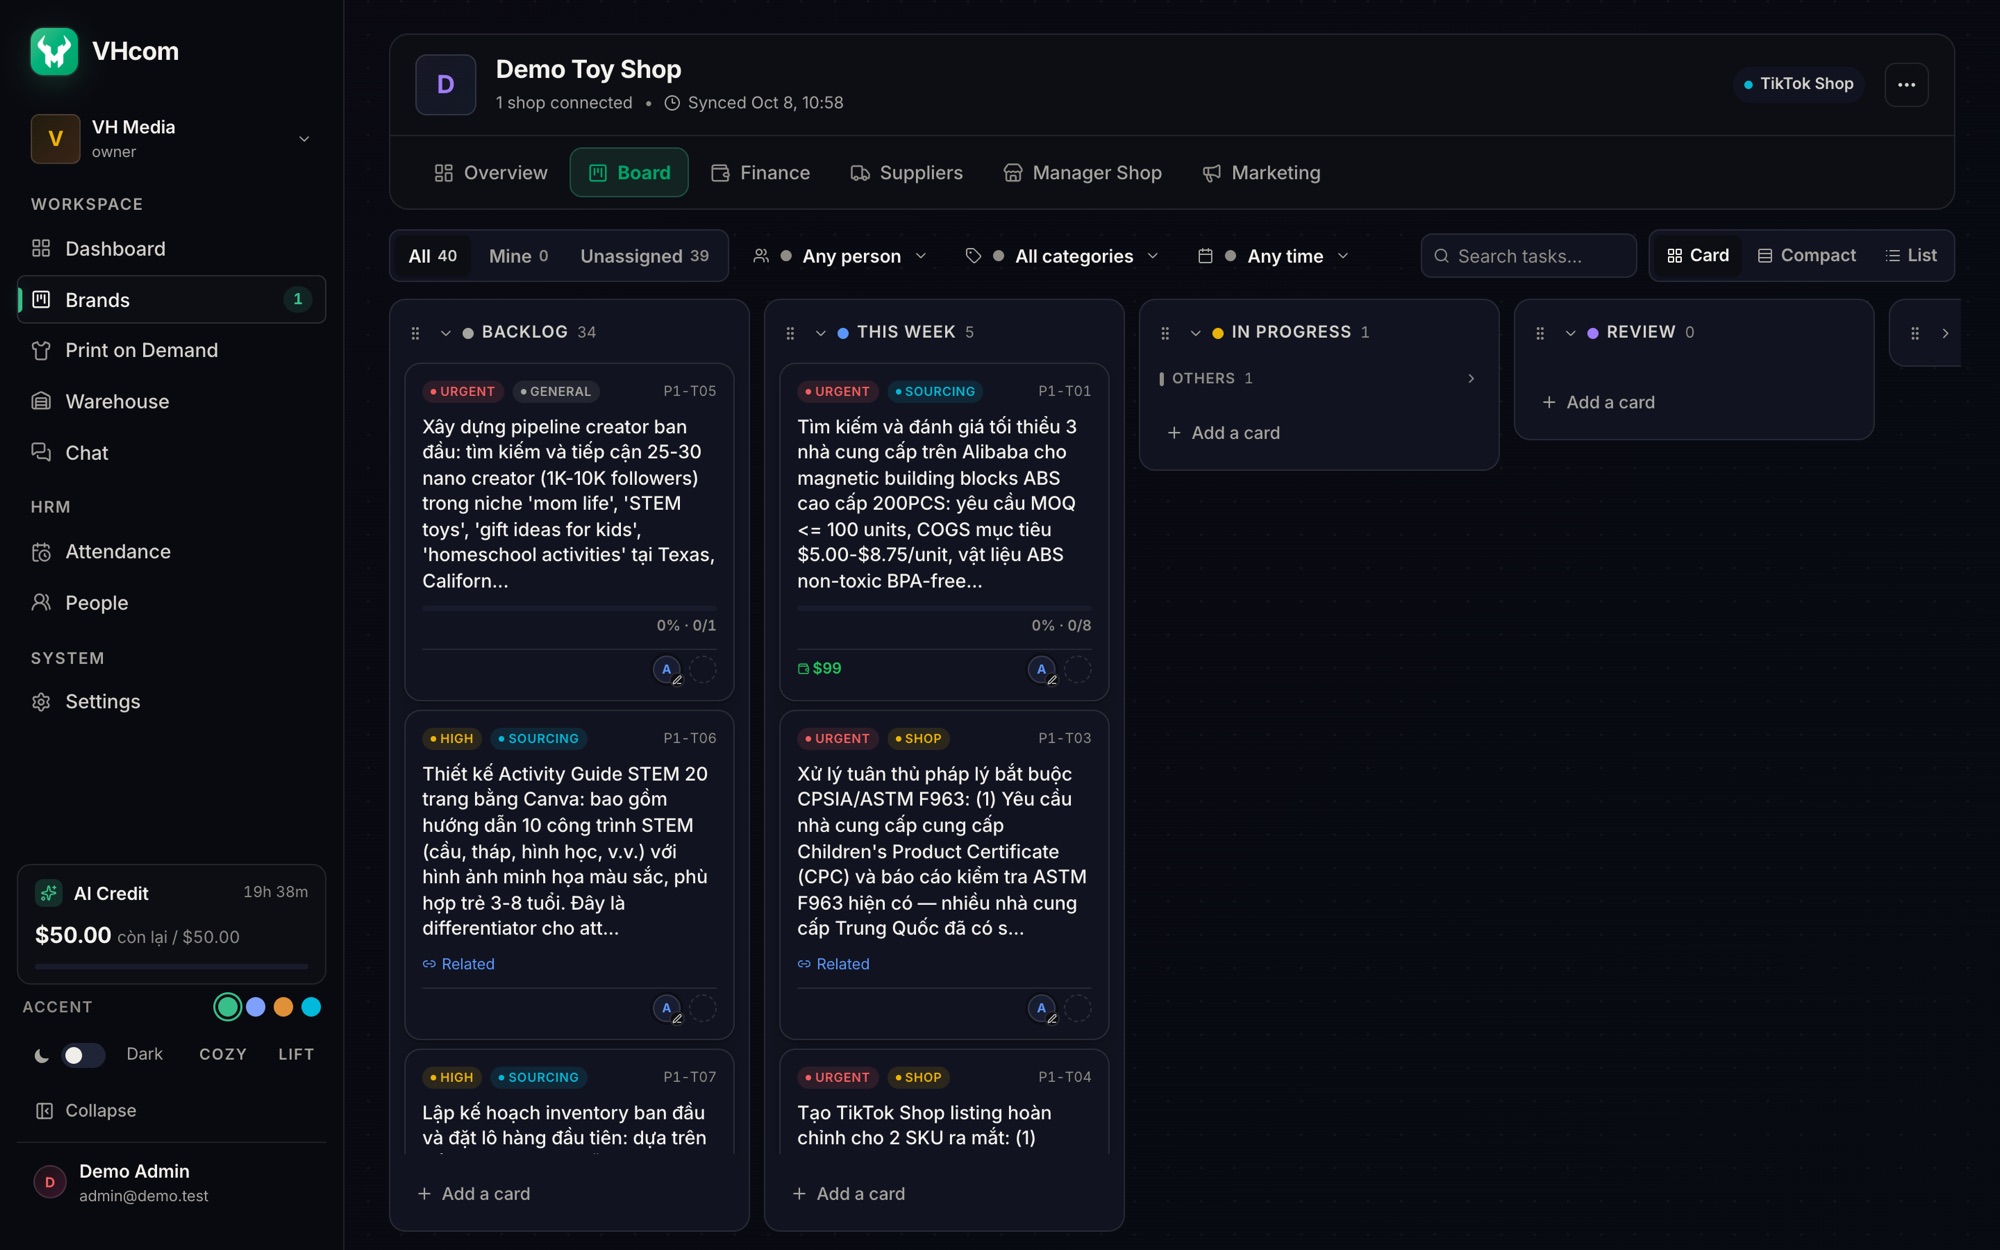Open the Marketing tab

point(1261,173)
